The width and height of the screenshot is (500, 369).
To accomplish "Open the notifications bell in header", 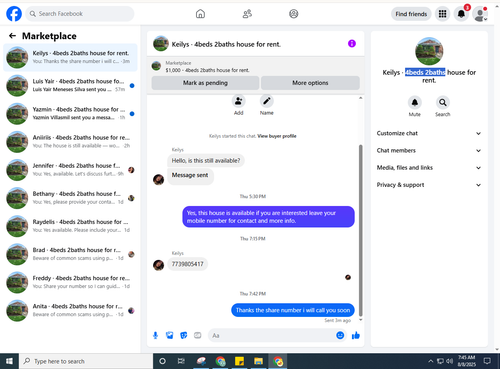I will tap(461, 14).
